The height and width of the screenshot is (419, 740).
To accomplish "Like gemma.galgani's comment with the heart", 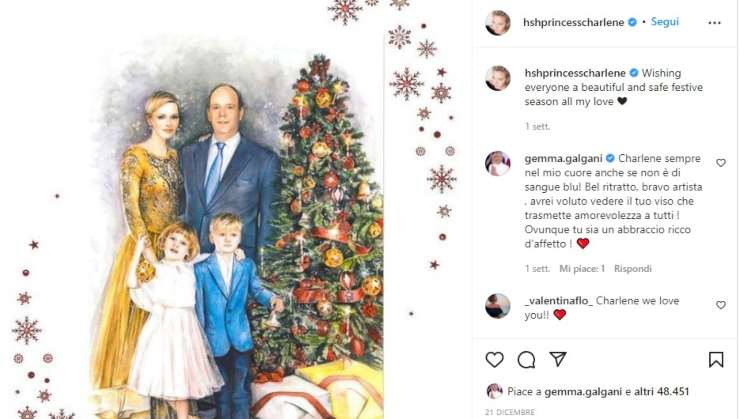I will coord(721,163).
